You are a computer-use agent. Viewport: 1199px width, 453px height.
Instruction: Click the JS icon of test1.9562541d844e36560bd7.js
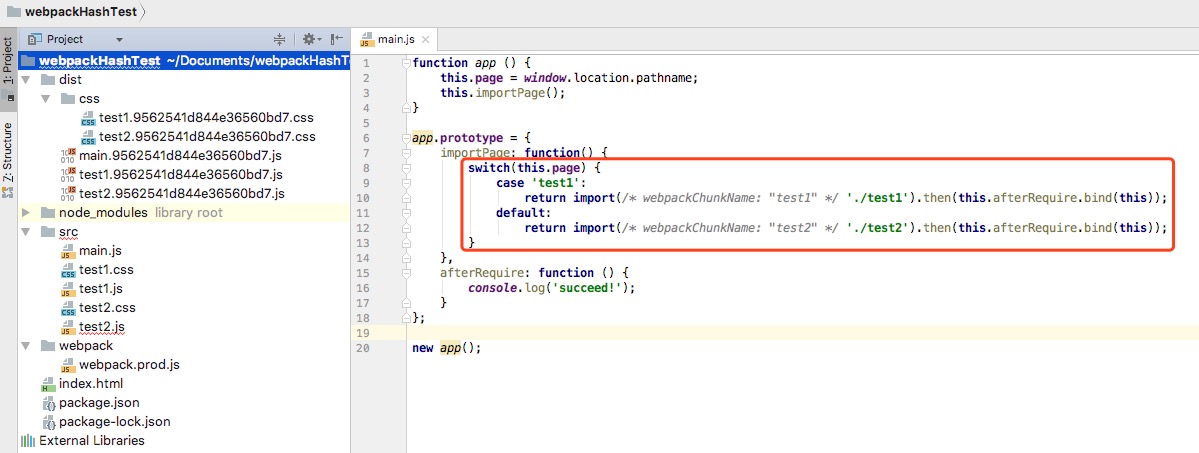(x=68, y=175)
